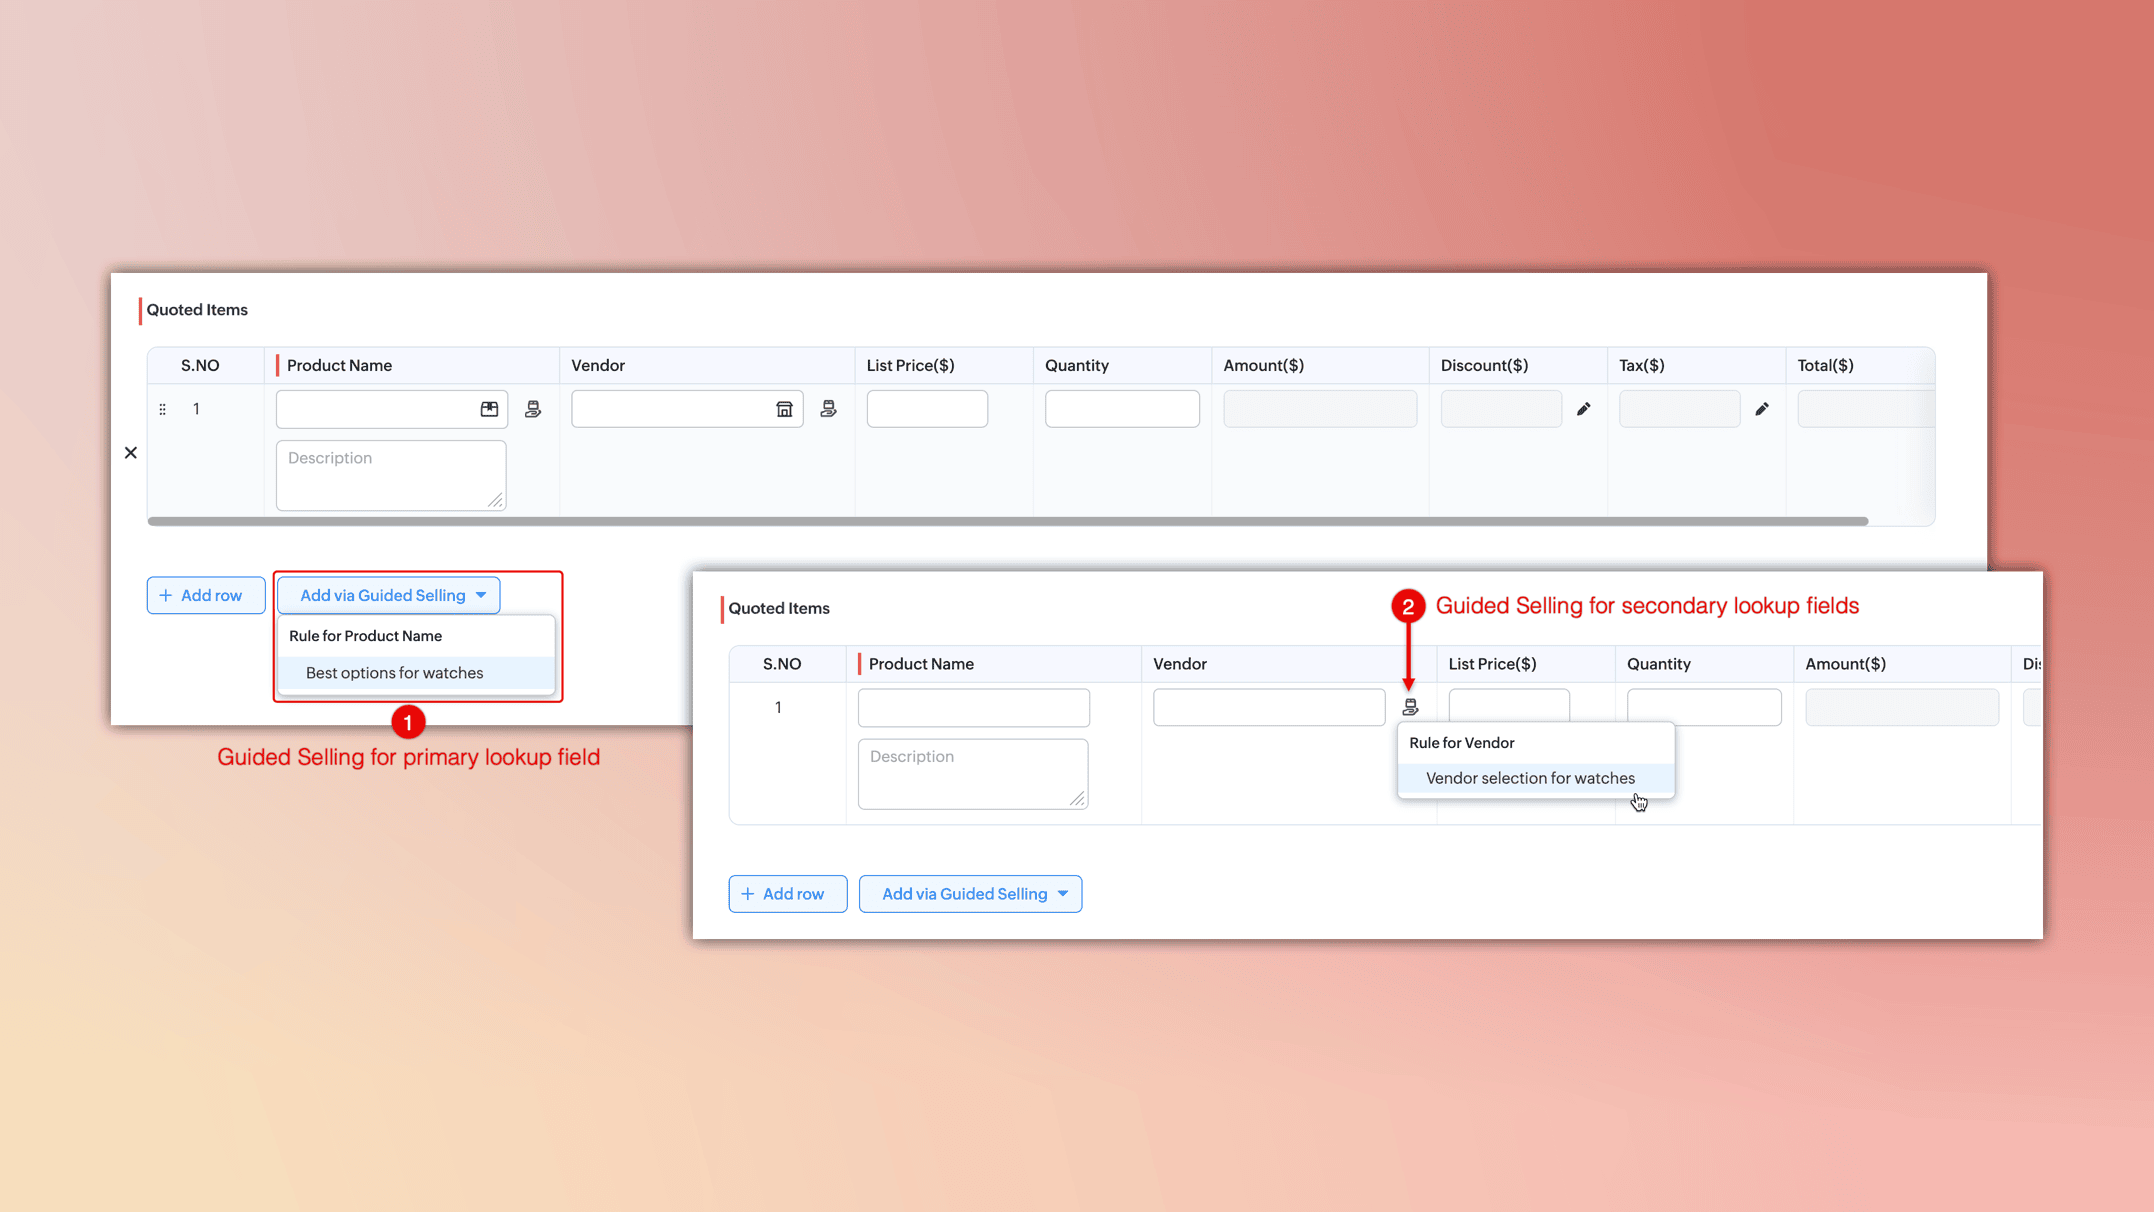Click the List Price input in top table

click(x=926, y=409)
